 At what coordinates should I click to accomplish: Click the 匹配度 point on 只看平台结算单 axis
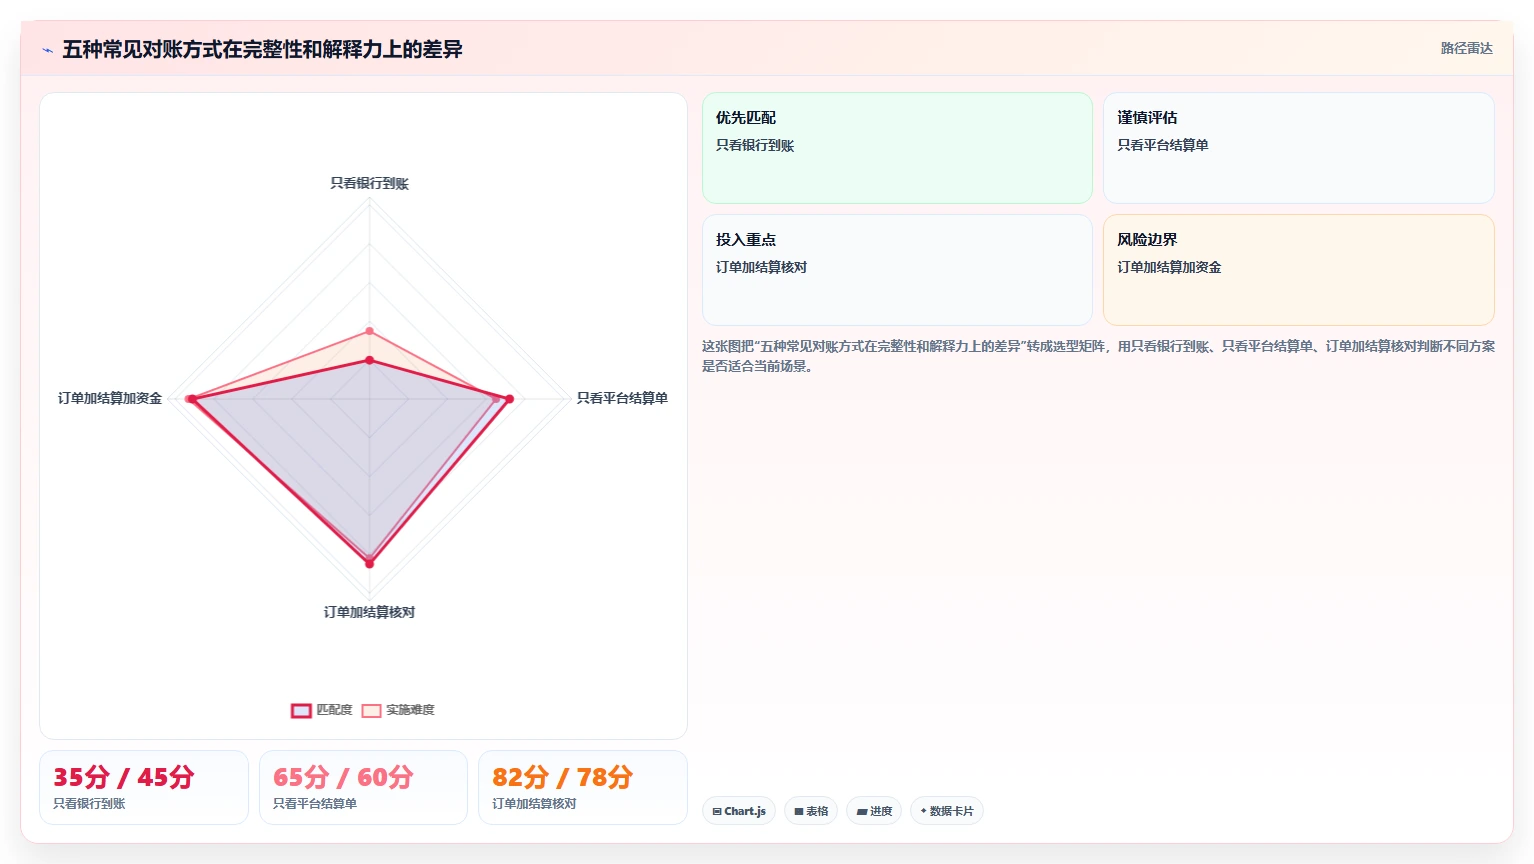(x=509, y=399)
